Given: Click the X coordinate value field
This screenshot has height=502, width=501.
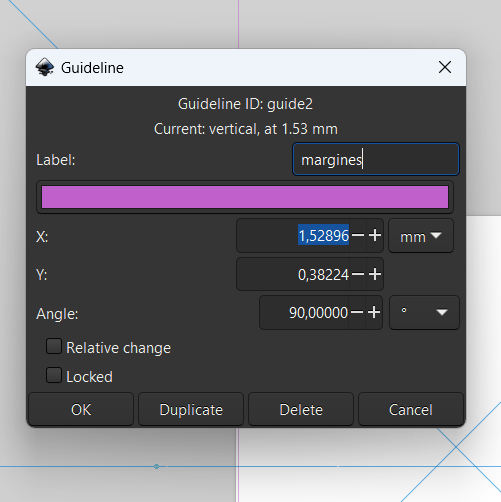Looking at the screenshot, I should tap(293, 236).
